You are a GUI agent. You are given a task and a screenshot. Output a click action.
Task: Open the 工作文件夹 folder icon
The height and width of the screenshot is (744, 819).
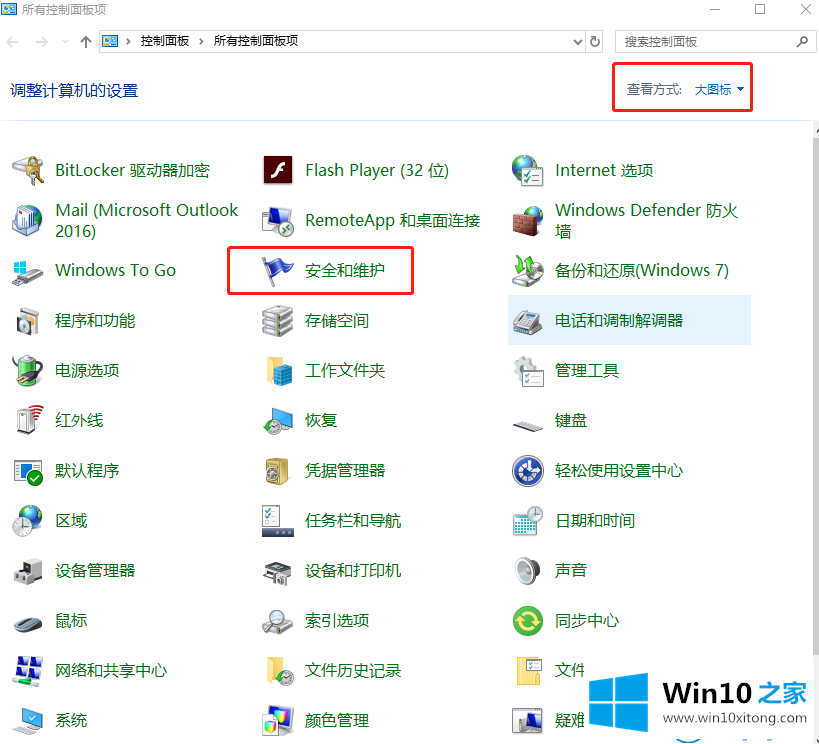pos(279,370)
